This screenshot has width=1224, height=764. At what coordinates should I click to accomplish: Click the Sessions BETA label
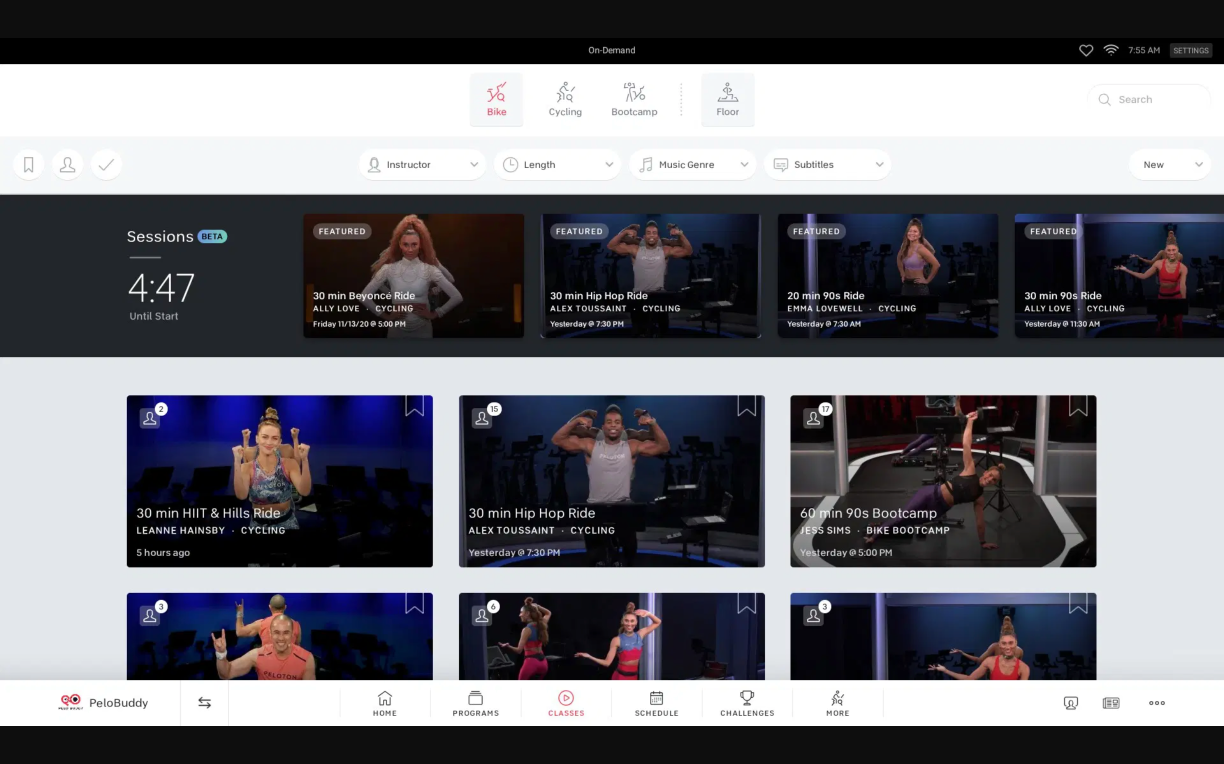[177, 237]
